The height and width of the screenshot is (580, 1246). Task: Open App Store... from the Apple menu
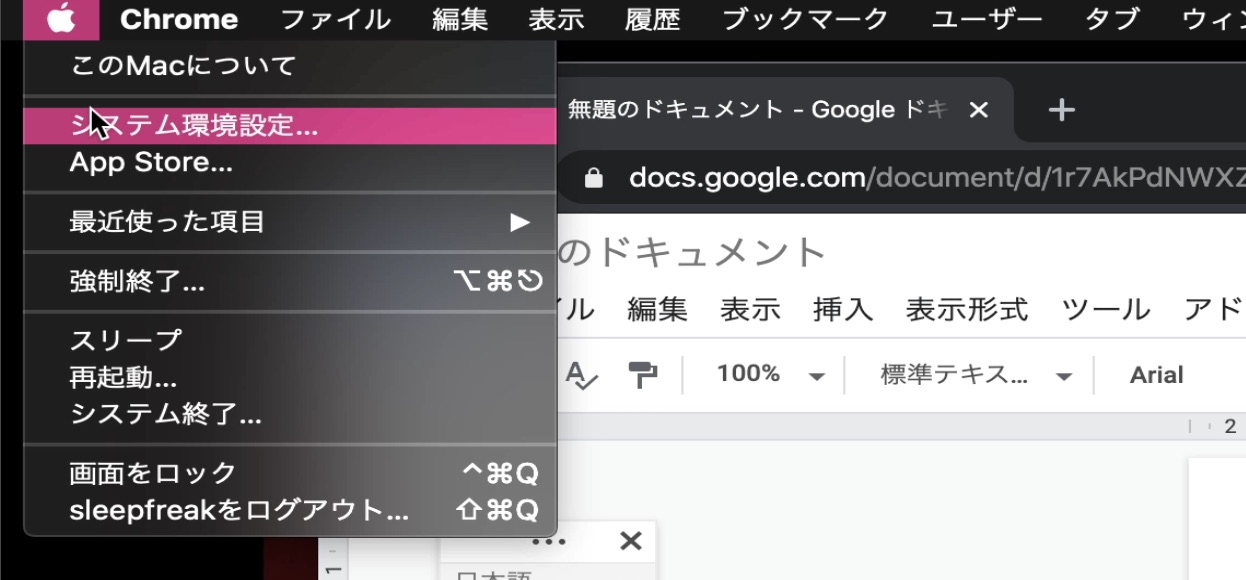[x=290, y=162]
